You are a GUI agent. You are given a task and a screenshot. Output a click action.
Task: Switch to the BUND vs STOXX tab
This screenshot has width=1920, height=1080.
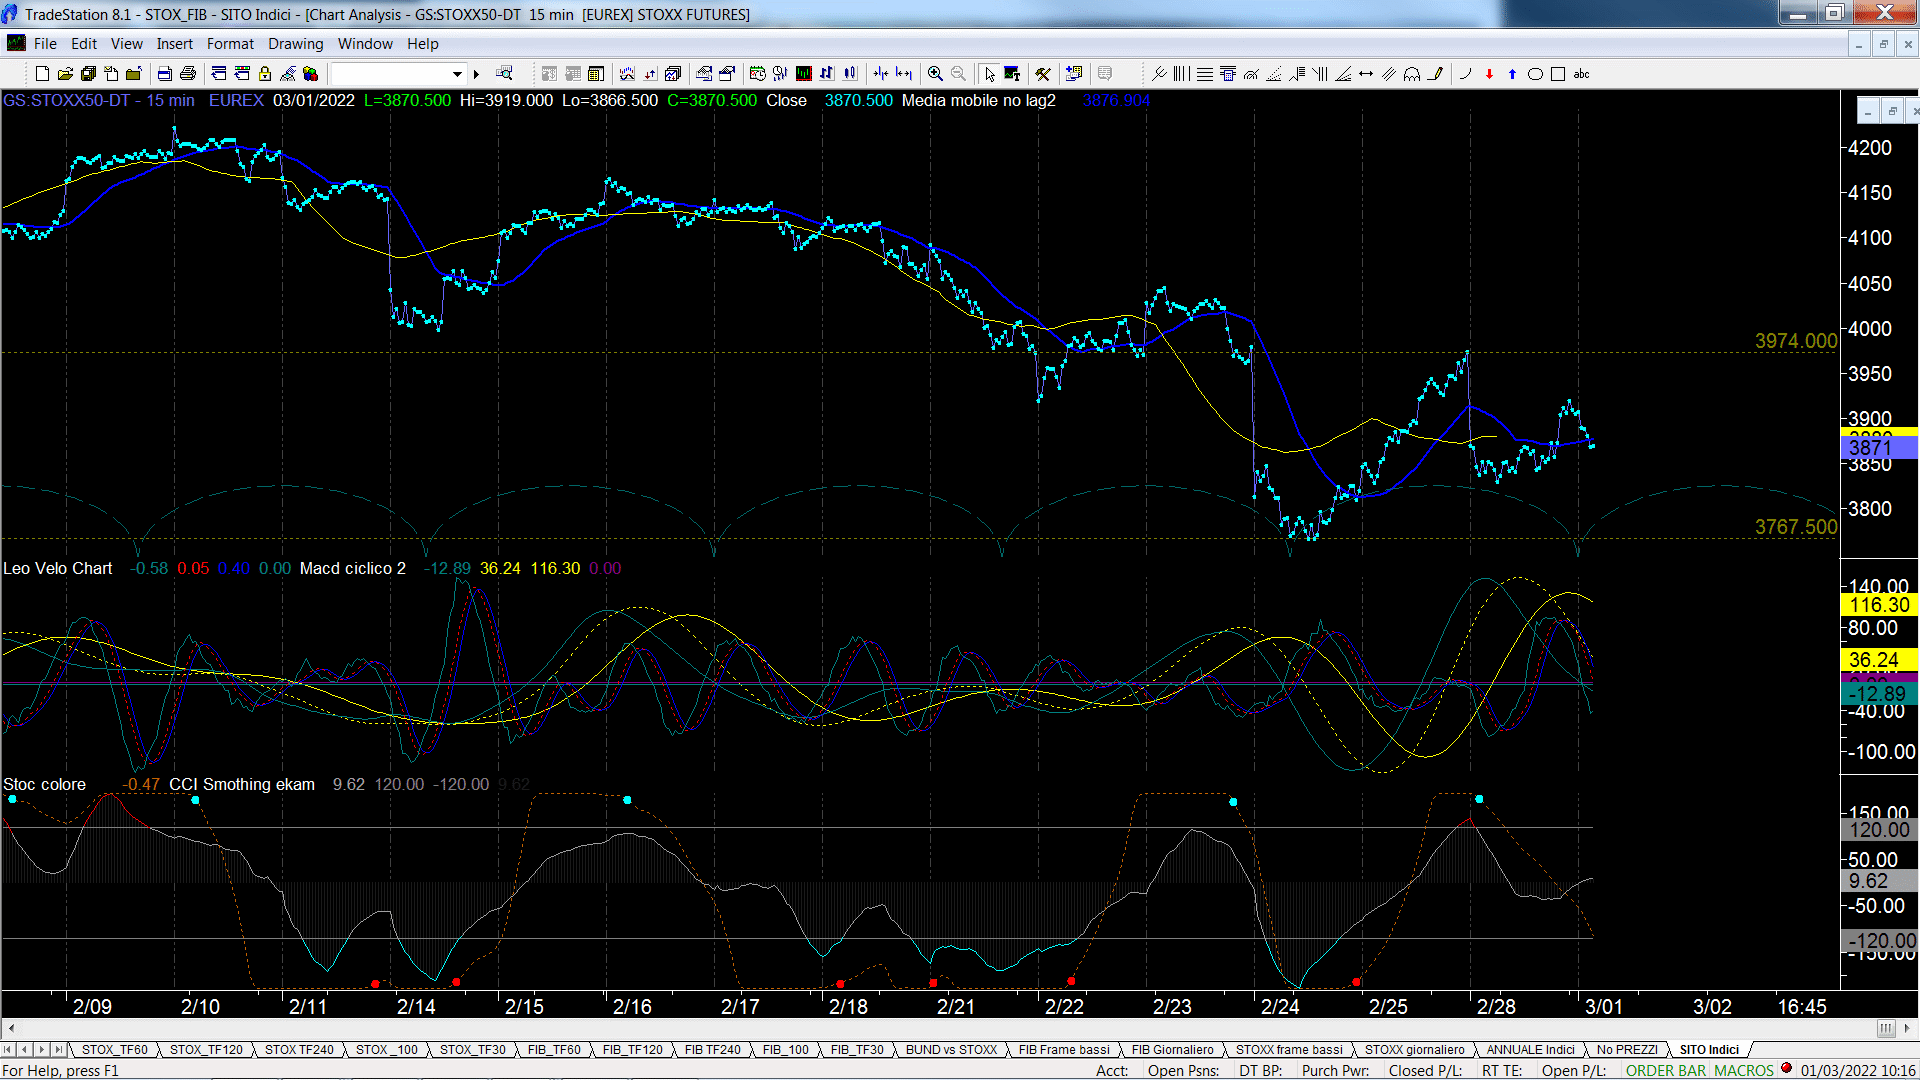[951, 1049]
